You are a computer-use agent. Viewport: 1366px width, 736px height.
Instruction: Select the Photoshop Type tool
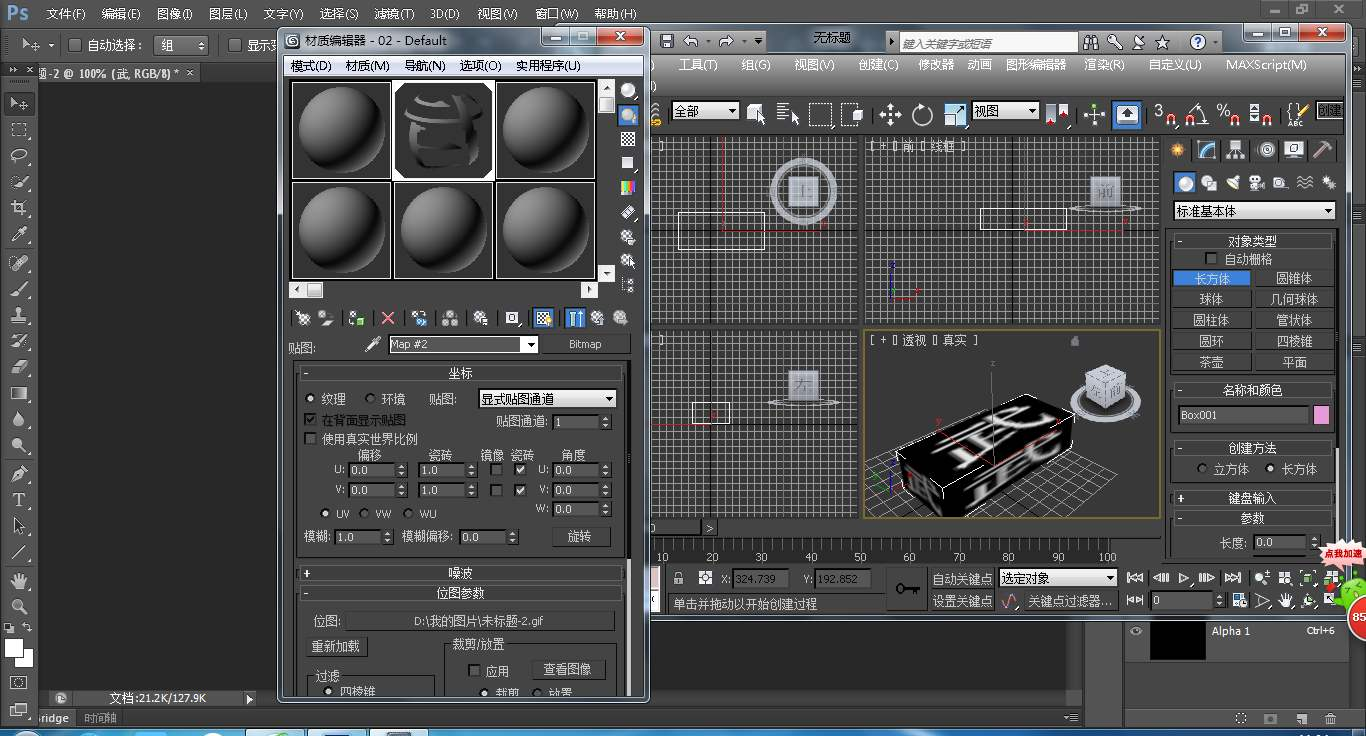pos(19,499)
